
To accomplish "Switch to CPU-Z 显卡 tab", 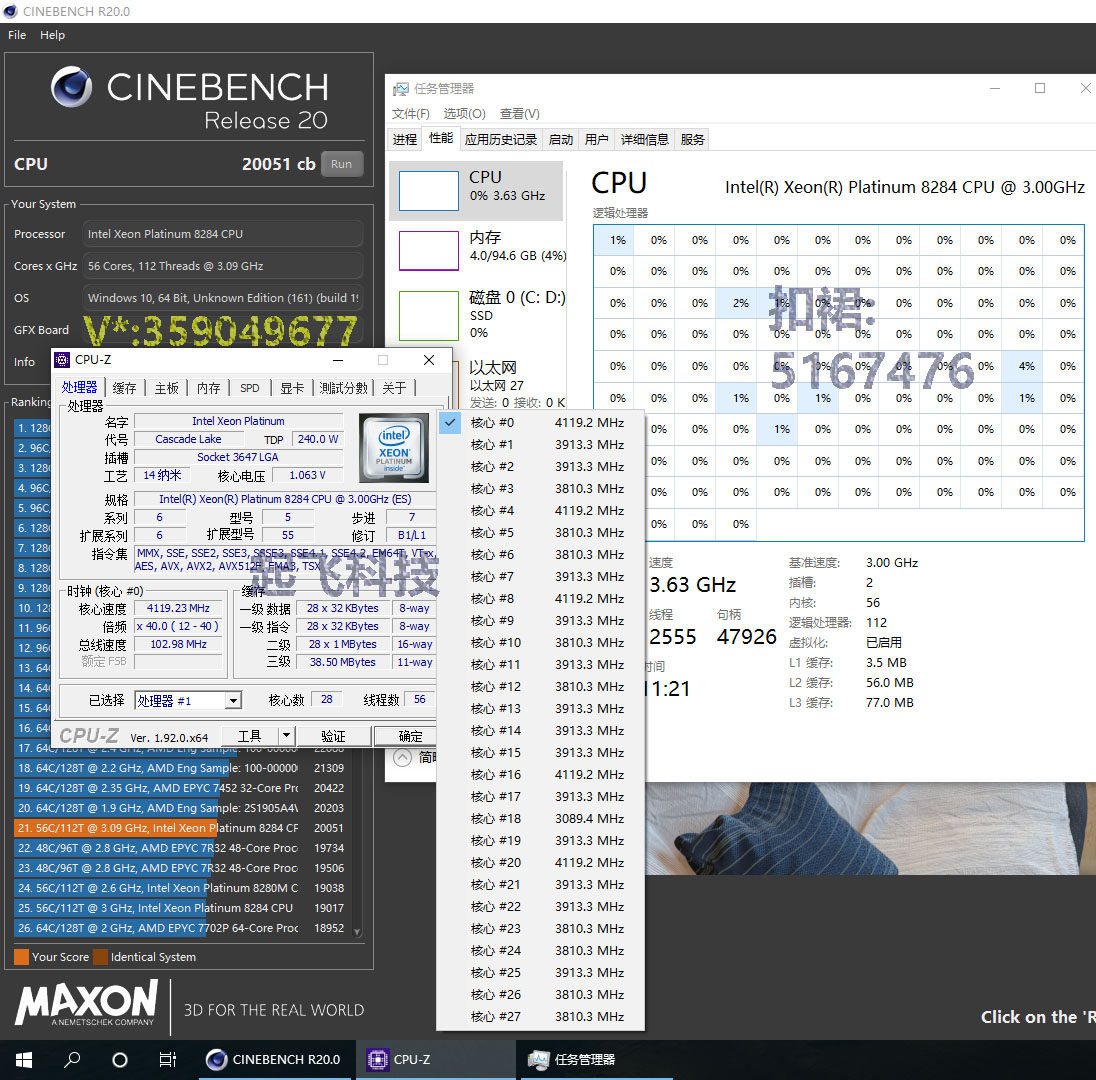I will click(x=291, y=388).
